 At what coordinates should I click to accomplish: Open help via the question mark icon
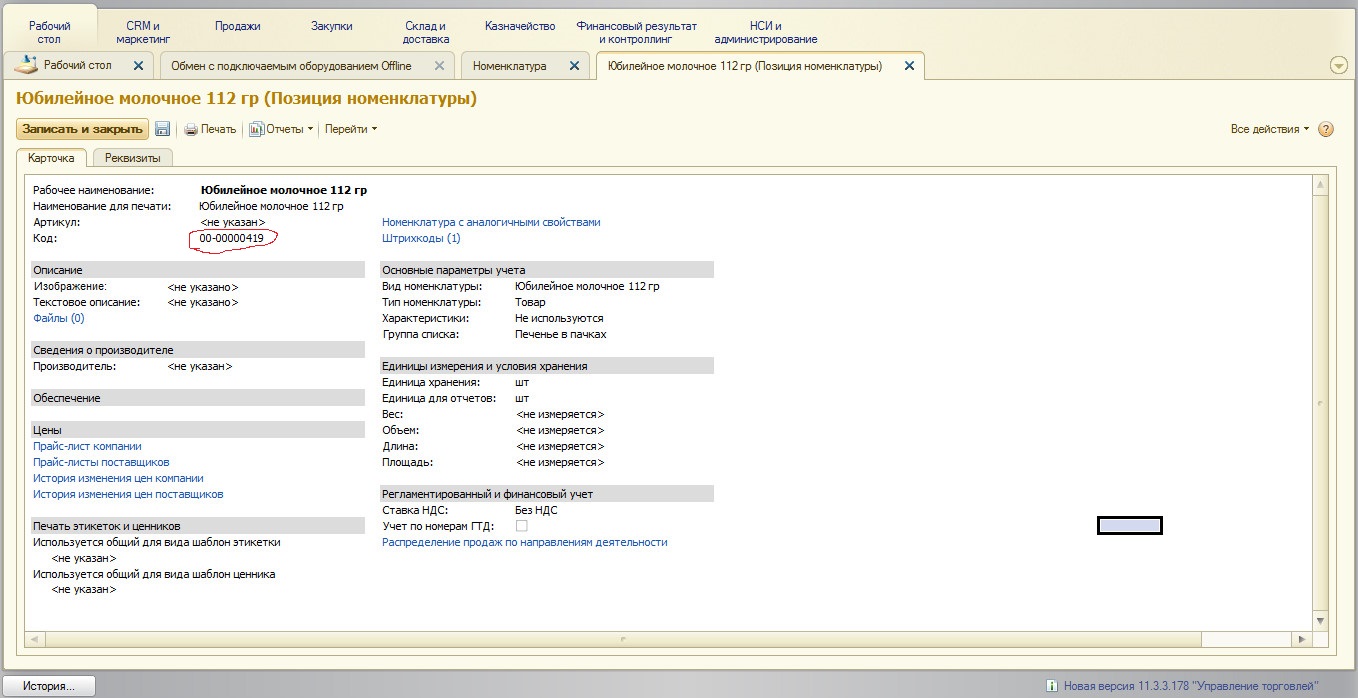1326,129
